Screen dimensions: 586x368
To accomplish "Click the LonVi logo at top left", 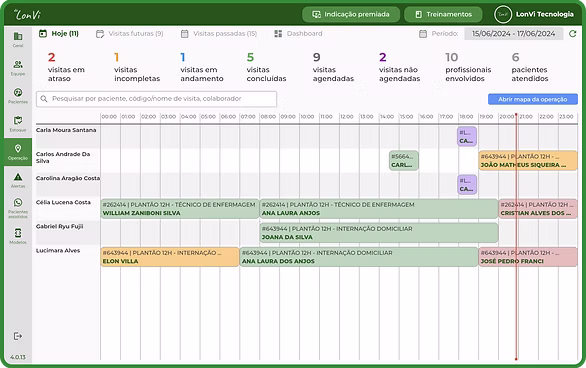I will [27, 15].
